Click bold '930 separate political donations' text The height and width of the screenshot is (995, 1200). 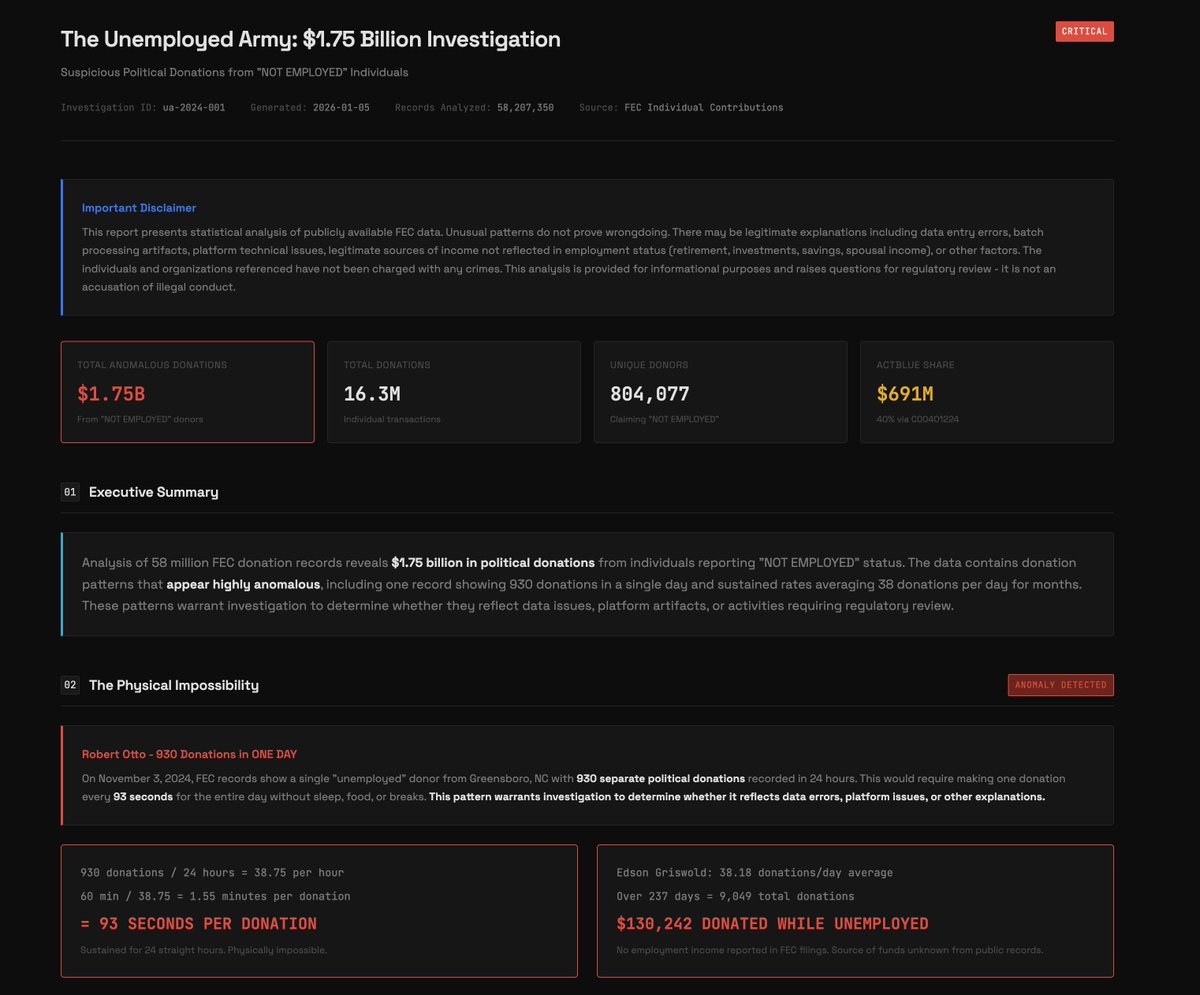(x=660, y=778)
